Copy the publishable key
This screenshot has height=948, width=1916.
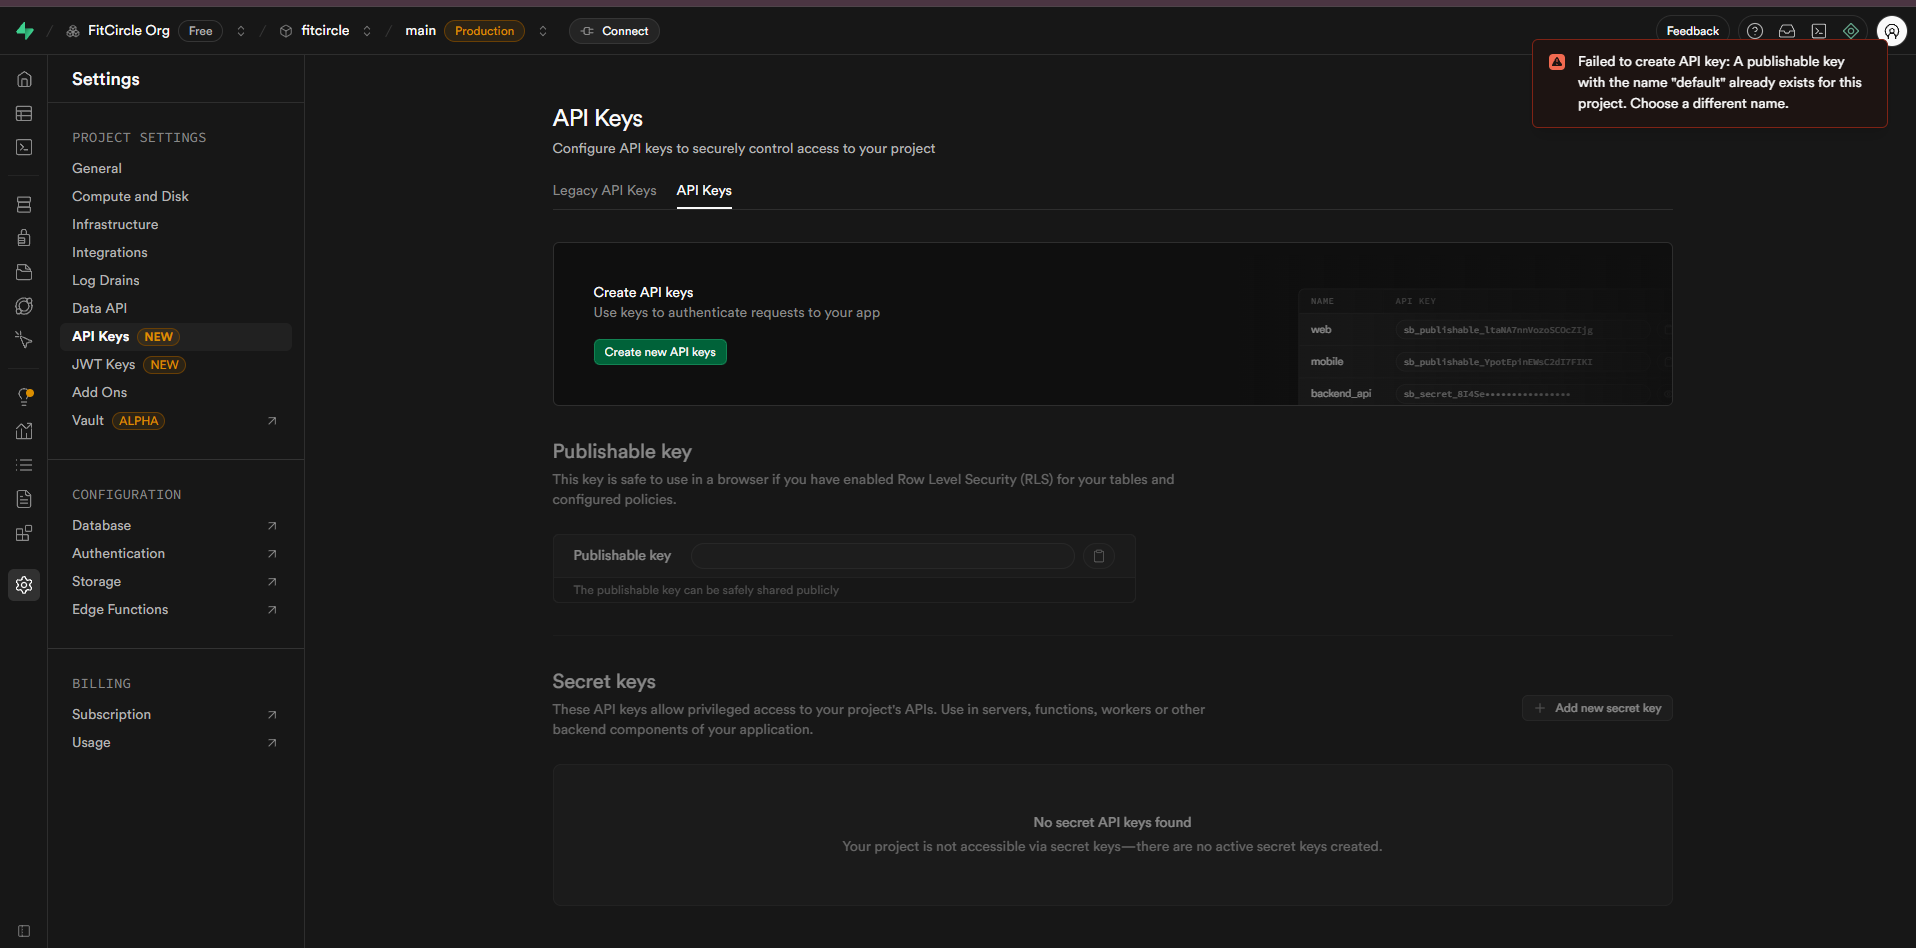[x=1098, y=556]
